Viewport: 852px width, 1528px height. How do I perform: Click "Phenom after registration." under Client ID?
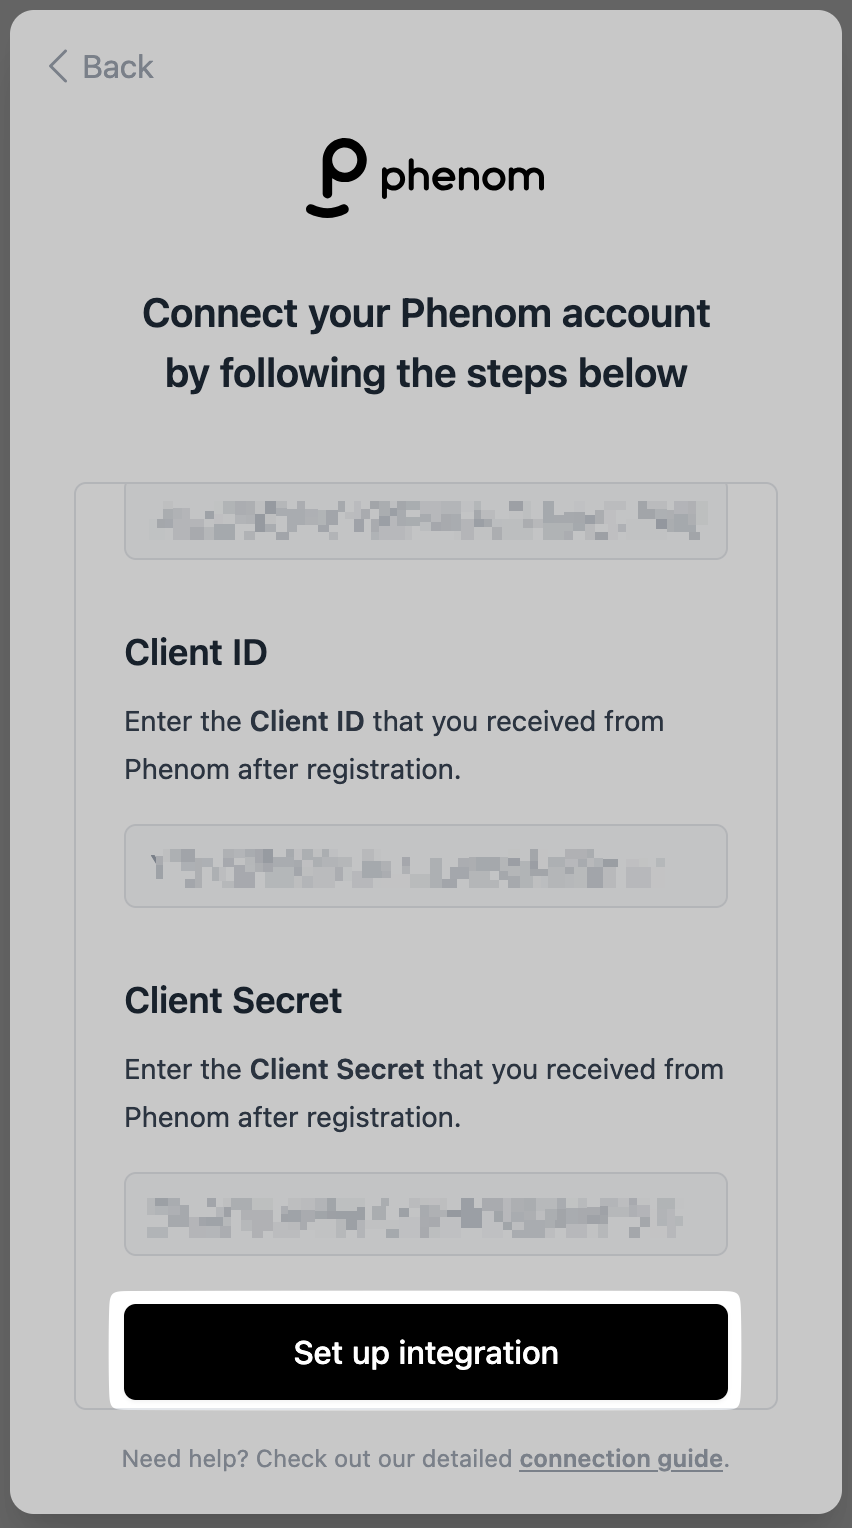click(292, 769)
